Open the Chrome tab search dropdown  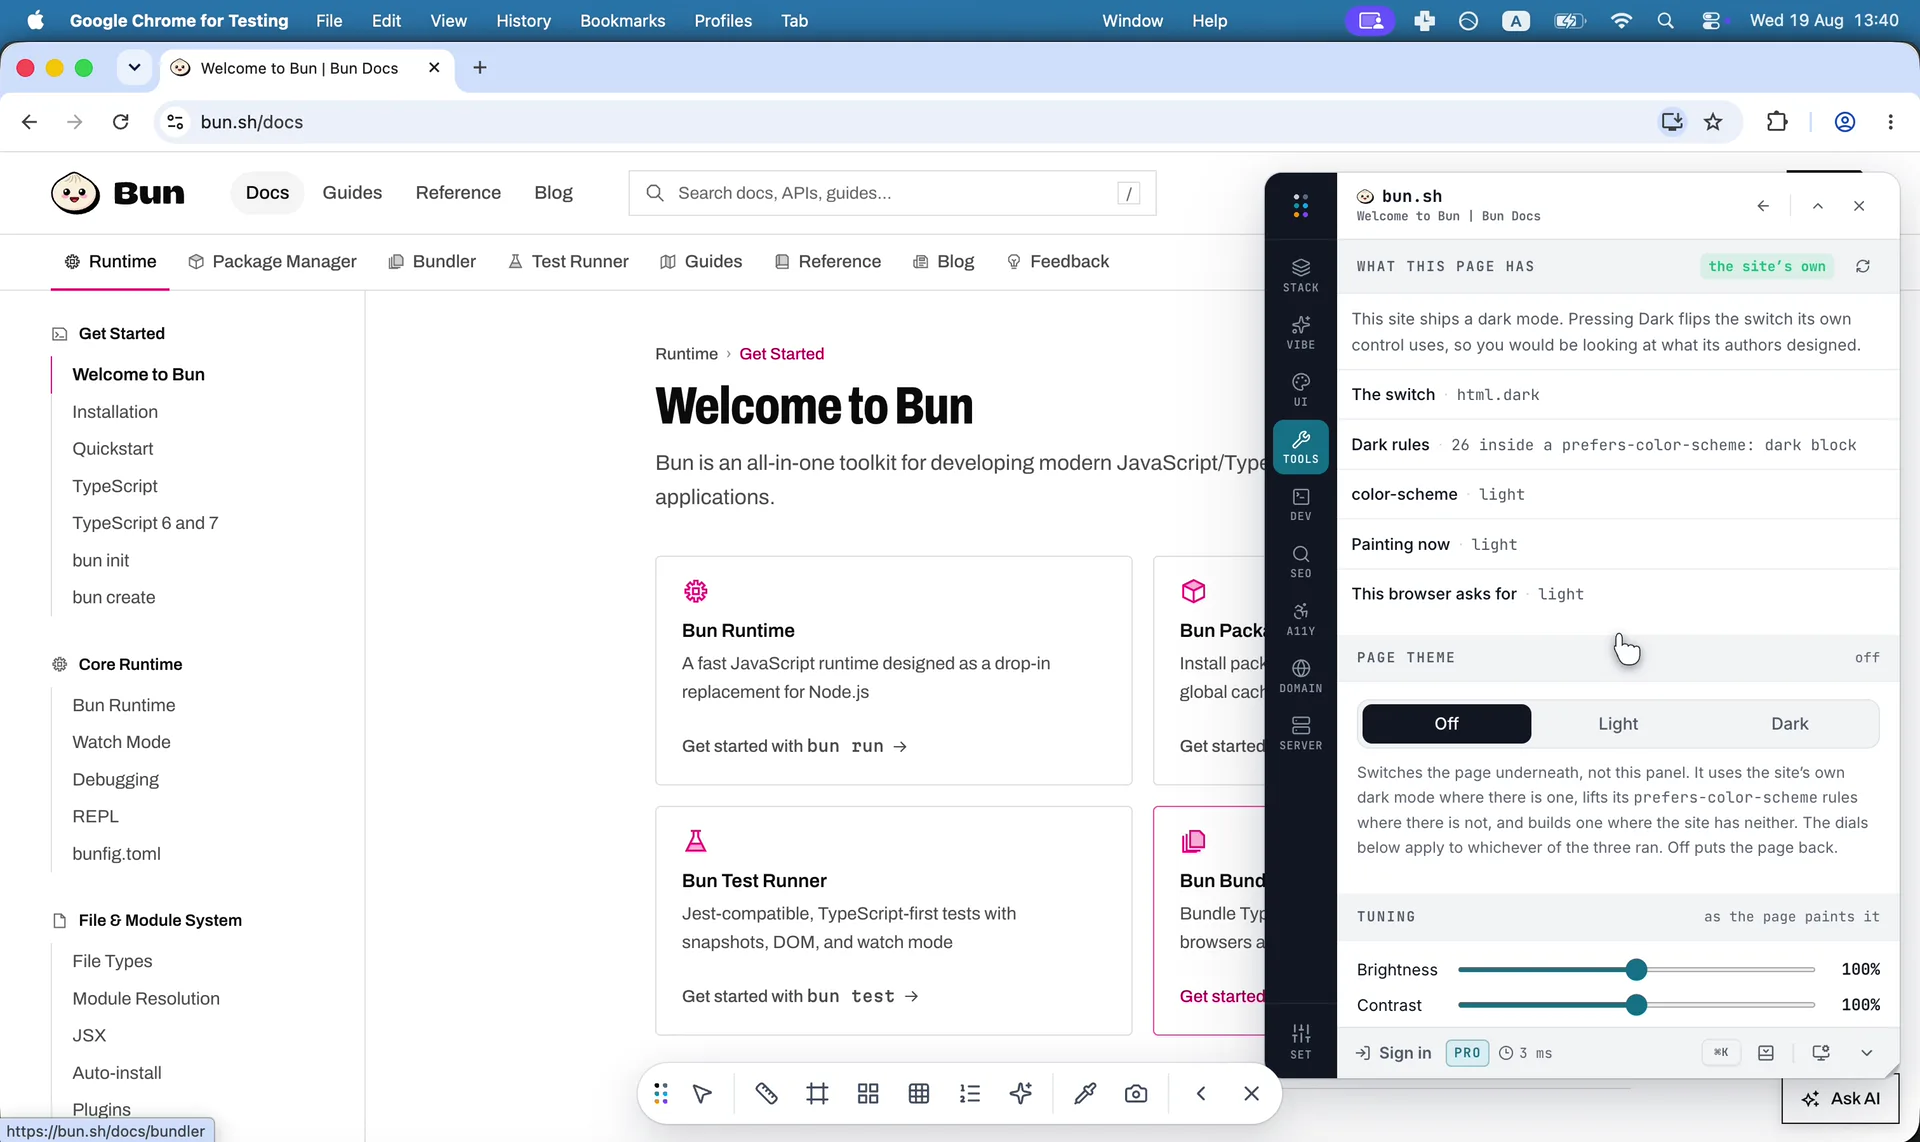point(134,68)
